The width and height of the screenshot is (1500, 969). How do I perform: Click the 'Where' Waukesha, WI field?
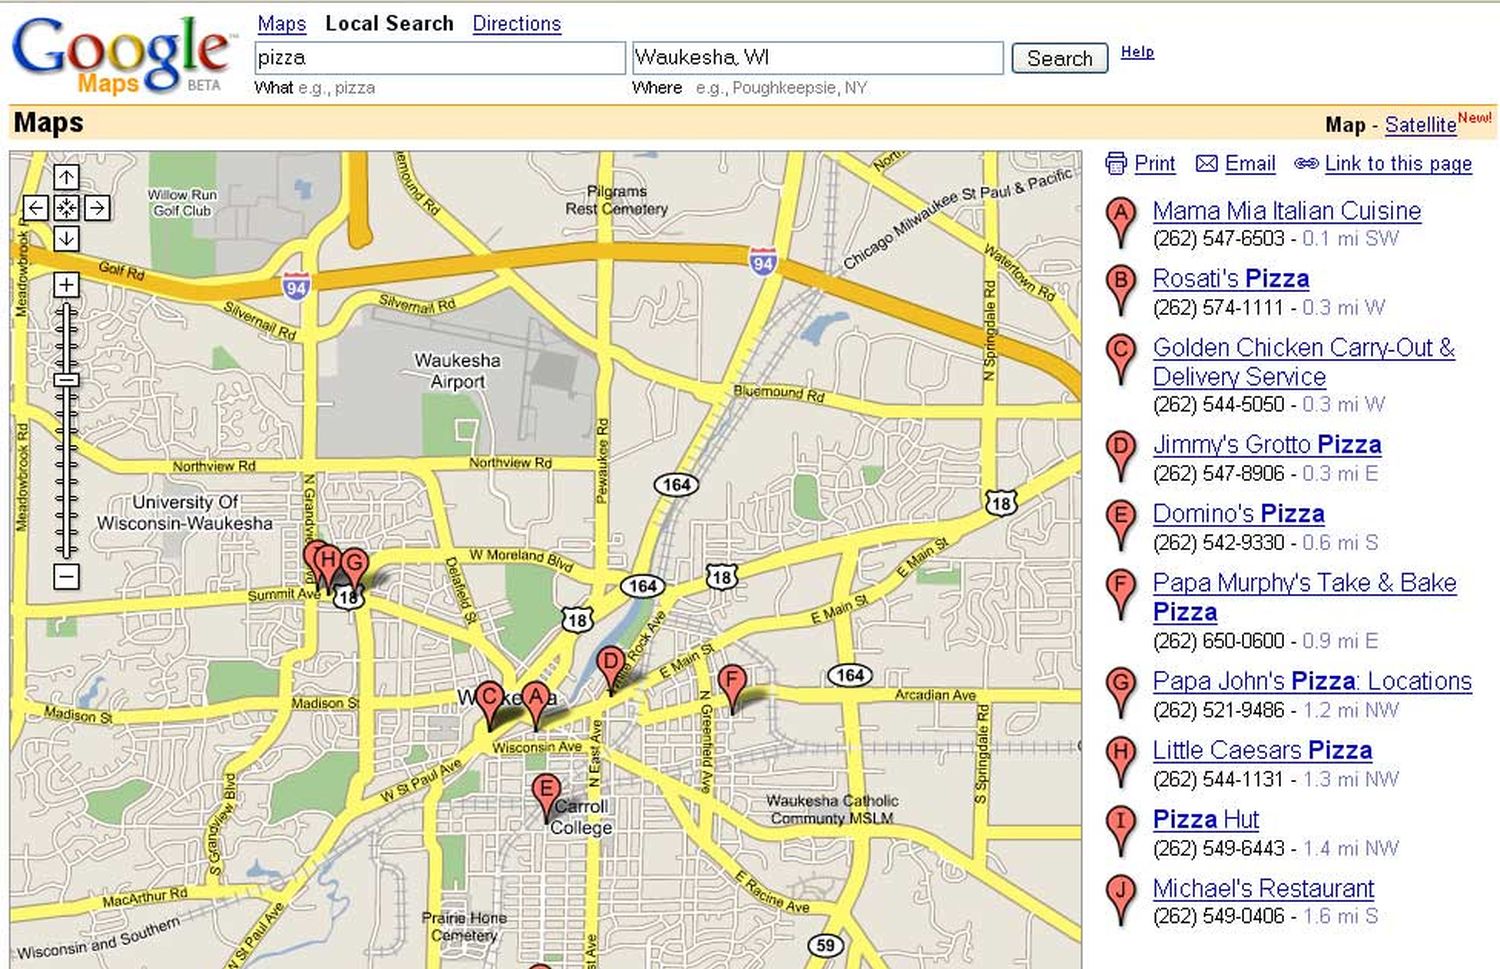817,58
